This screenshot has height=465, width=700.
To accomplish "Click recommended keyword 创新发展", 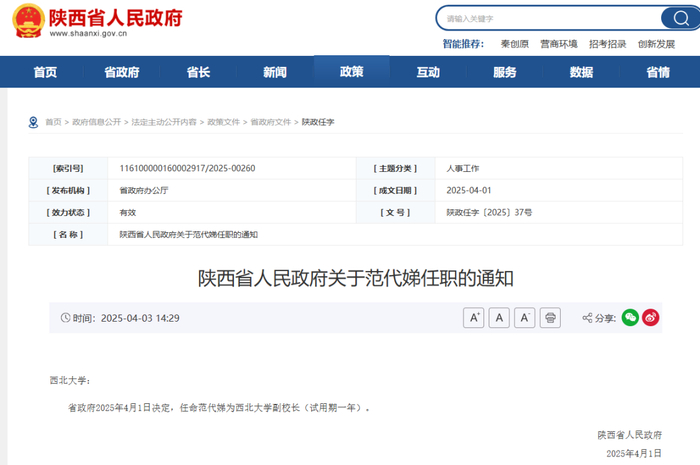I will [656, 44].
